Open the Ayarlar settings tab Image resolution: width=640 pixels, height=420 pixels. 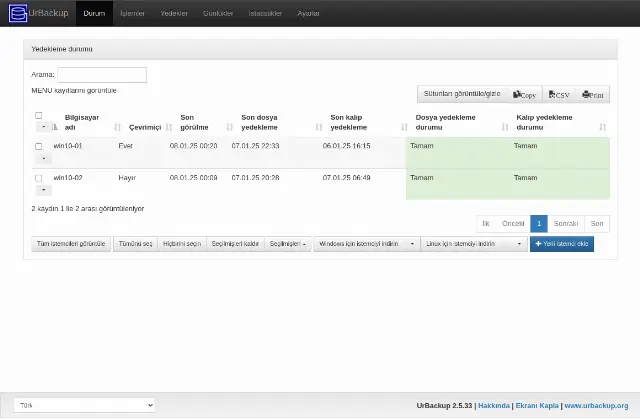[308, 13]
